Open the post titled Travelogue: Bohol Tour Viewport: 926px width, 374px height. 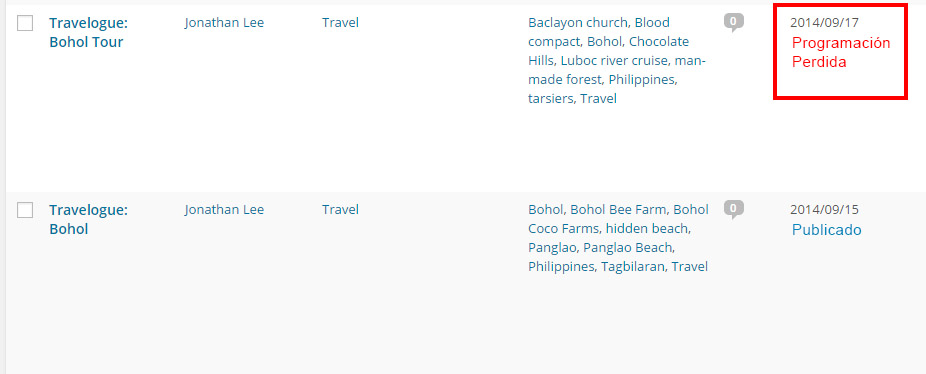tap(89, 32)
